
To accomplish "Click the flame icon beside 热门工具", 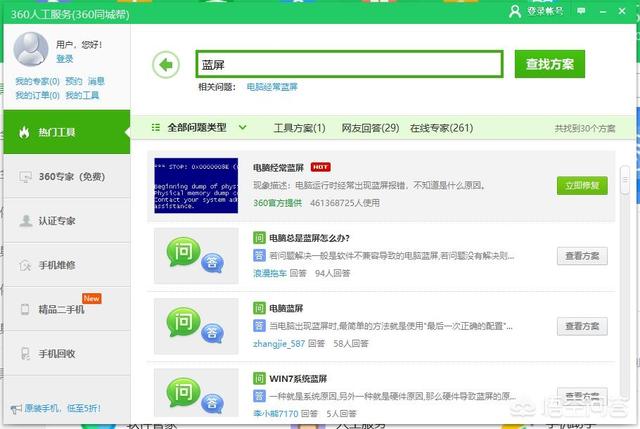I will tap(24, 132).
